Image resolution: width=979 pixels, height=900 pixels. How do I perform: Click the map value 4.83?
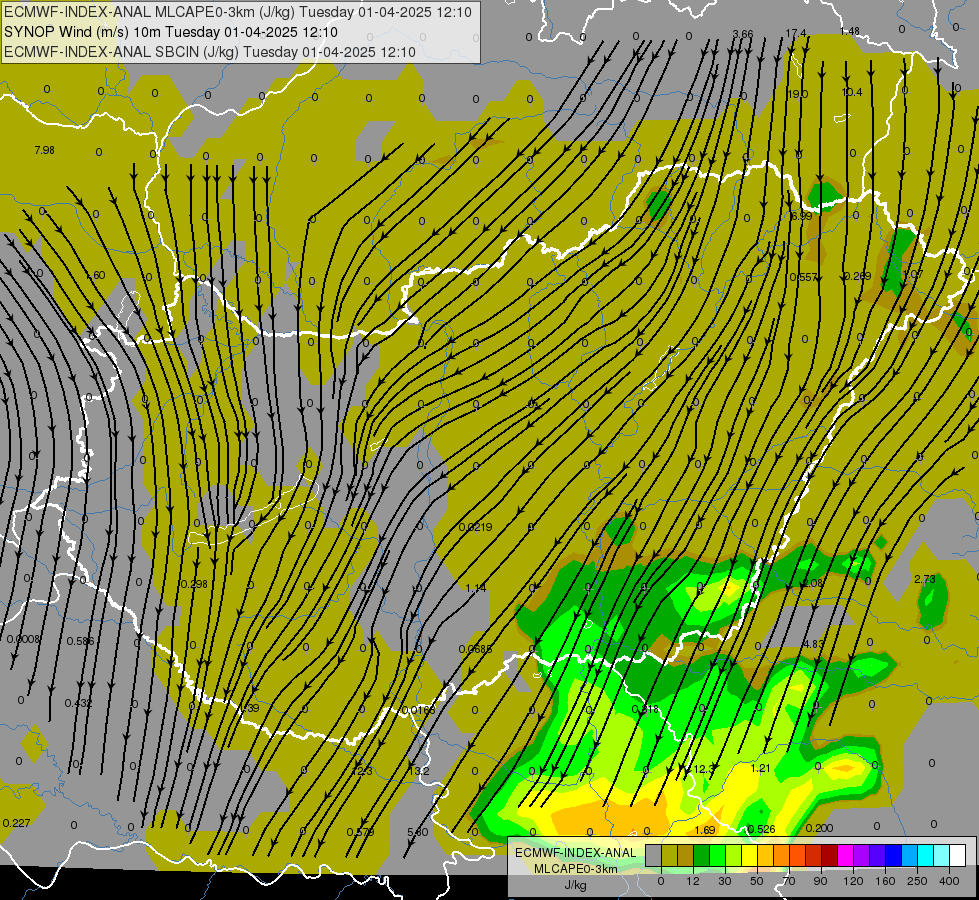pos(814,644)
